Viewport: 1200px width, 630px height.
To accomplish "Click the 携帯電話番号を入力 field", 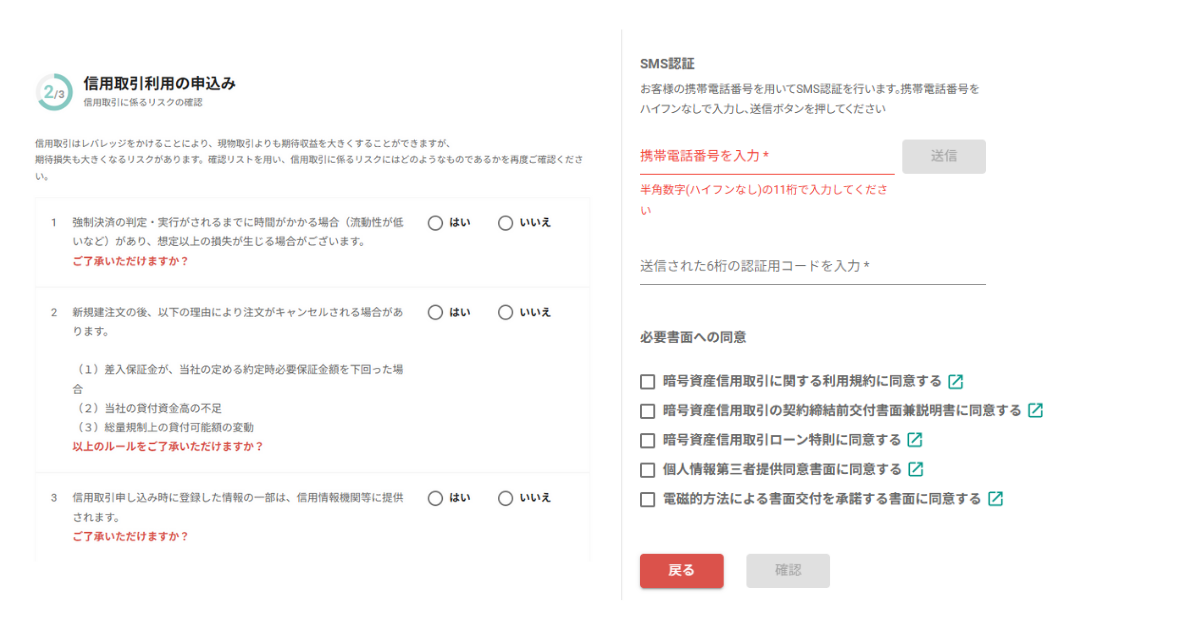I will coord(767,156).
